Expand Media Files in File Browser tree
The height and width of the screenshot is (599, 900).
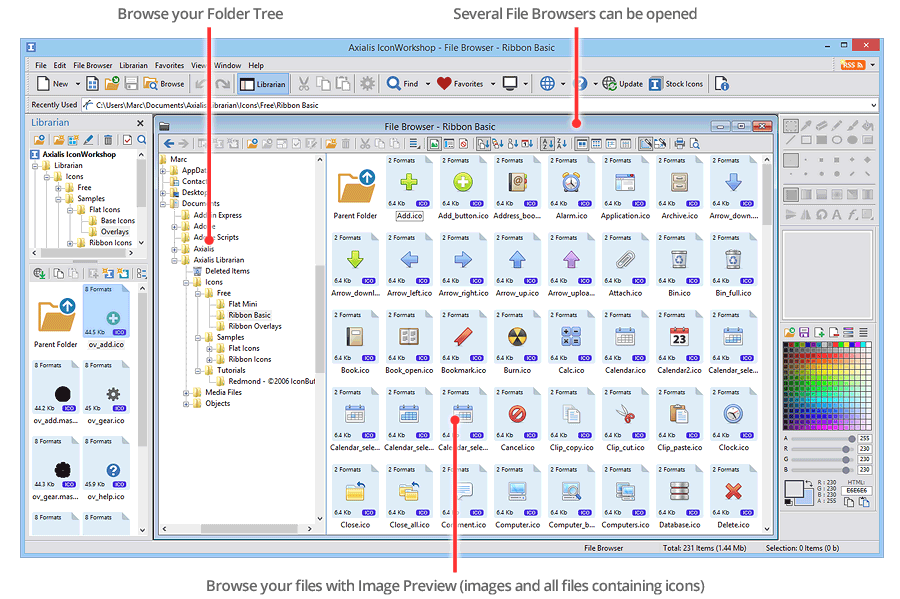(x=186, y=393)
